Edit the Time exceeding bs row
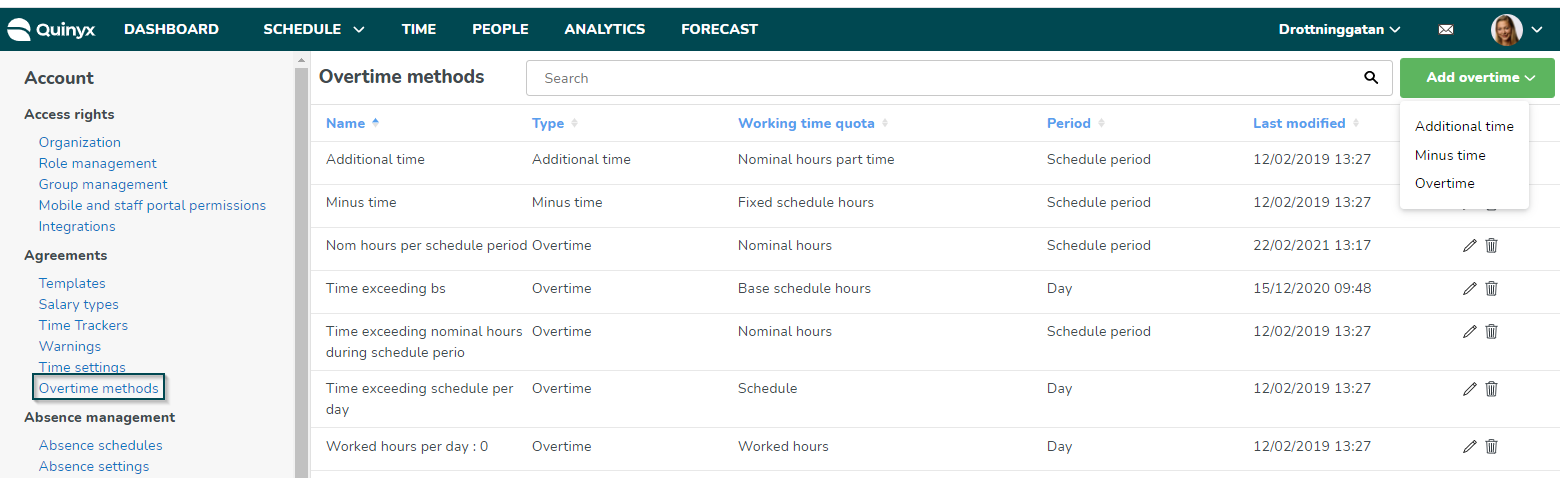The width and height of the screenshot is (1560, 478). (1469, 288)
